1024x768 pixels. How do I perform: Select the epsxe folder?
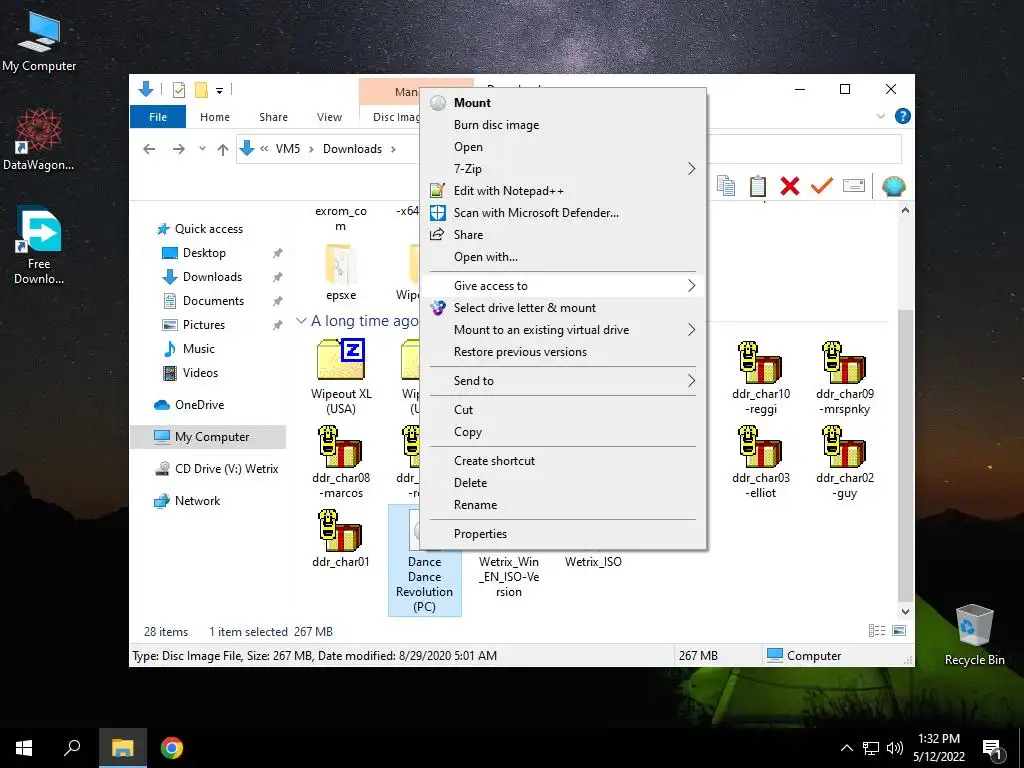(341, 272)
